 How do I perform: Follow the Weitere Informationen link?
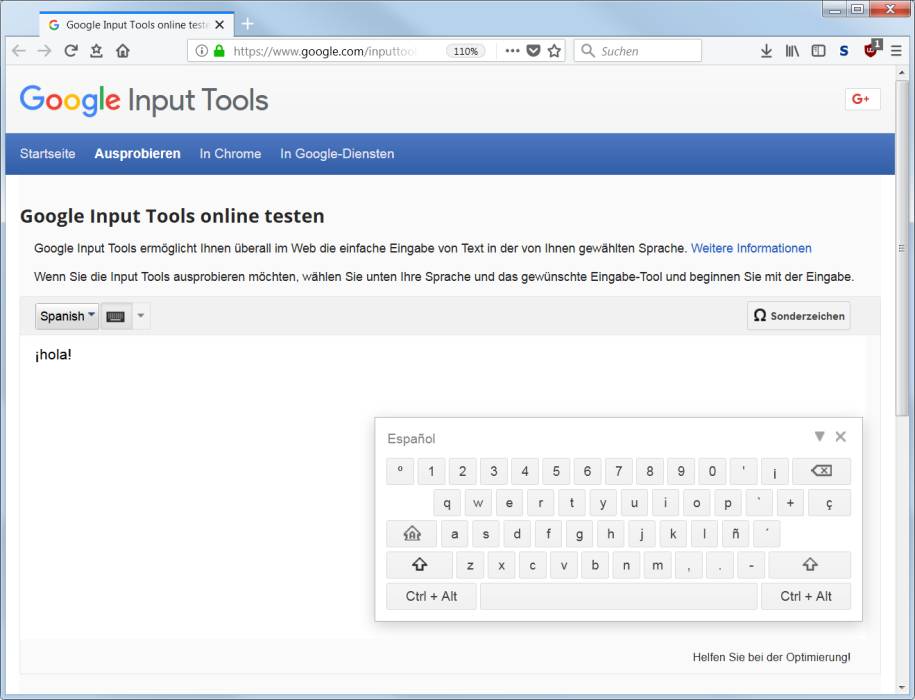[x=751, y=248]
